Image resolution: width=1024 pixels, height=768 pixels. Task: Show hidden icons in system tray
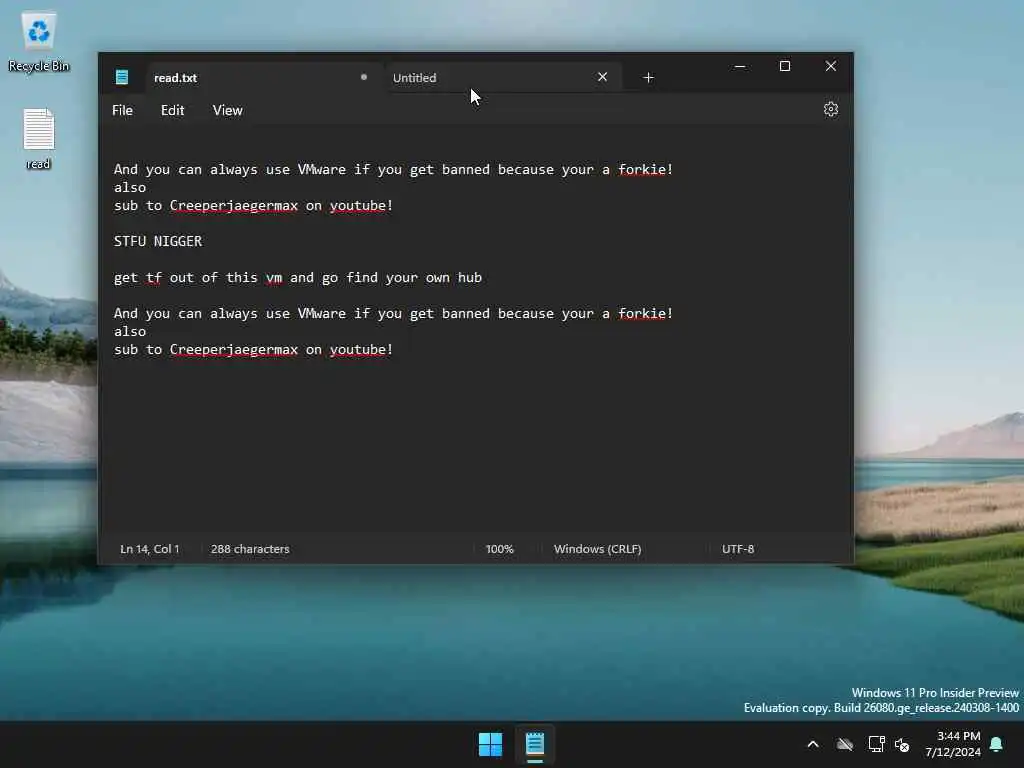coord(813,744)
